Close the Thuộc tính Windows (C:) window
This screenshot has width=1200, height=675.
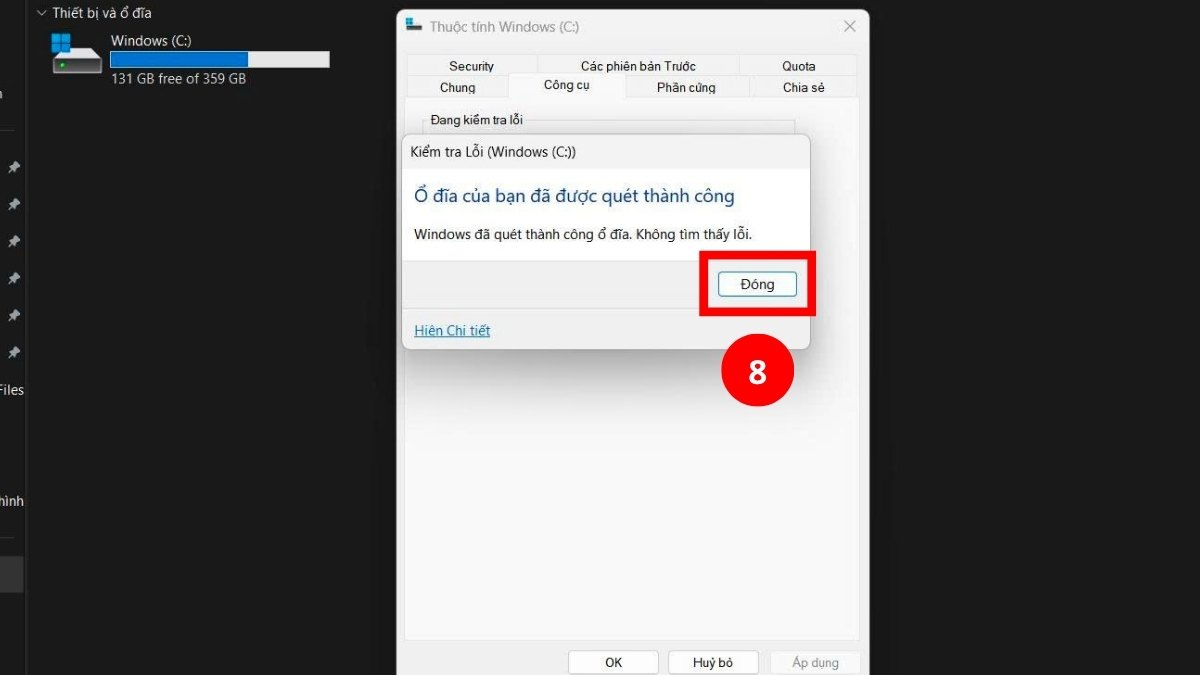coord(849,27)
